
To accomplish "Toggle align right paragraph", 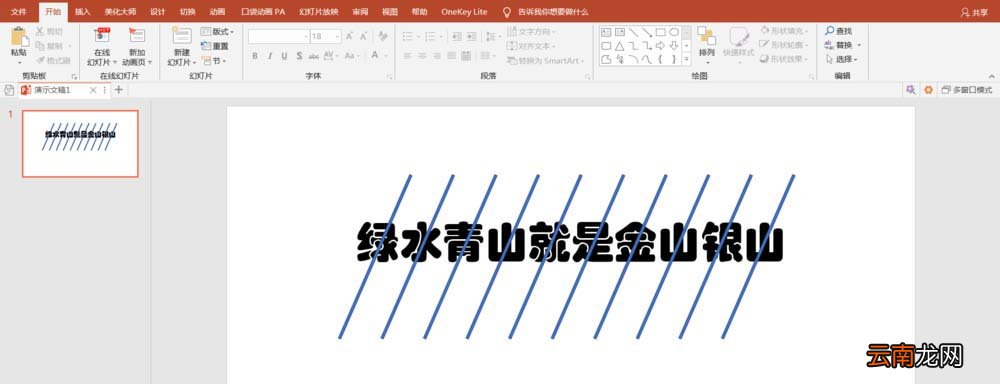I will click(436, 56).
